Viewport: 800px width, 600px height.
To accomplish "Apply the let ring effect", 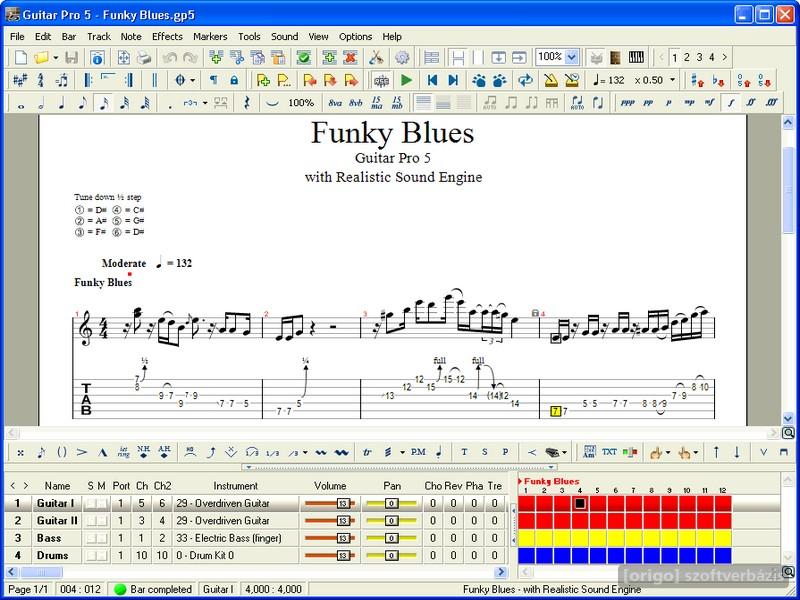I will tap(123, 452).
